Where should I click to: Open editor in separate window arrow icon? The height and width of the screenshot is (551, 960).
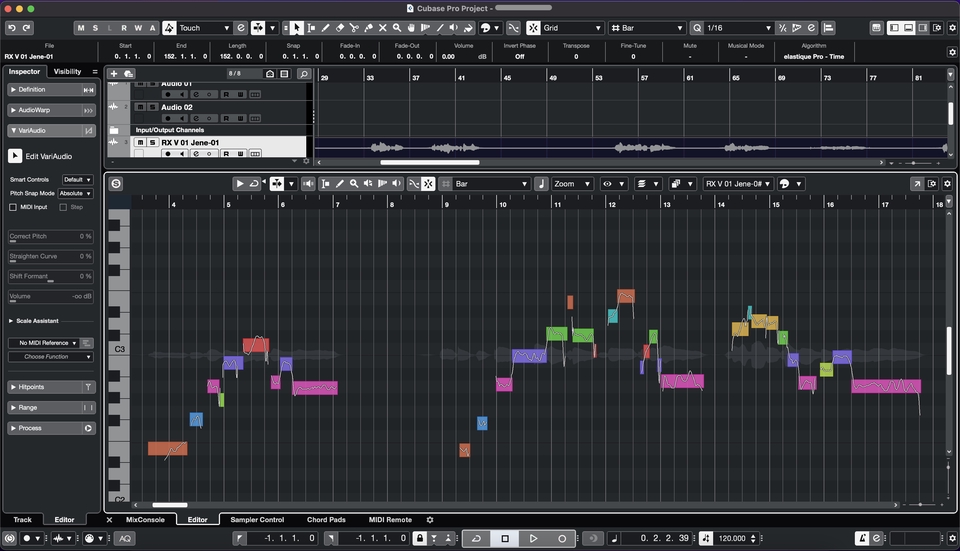[x=917, y=184]
